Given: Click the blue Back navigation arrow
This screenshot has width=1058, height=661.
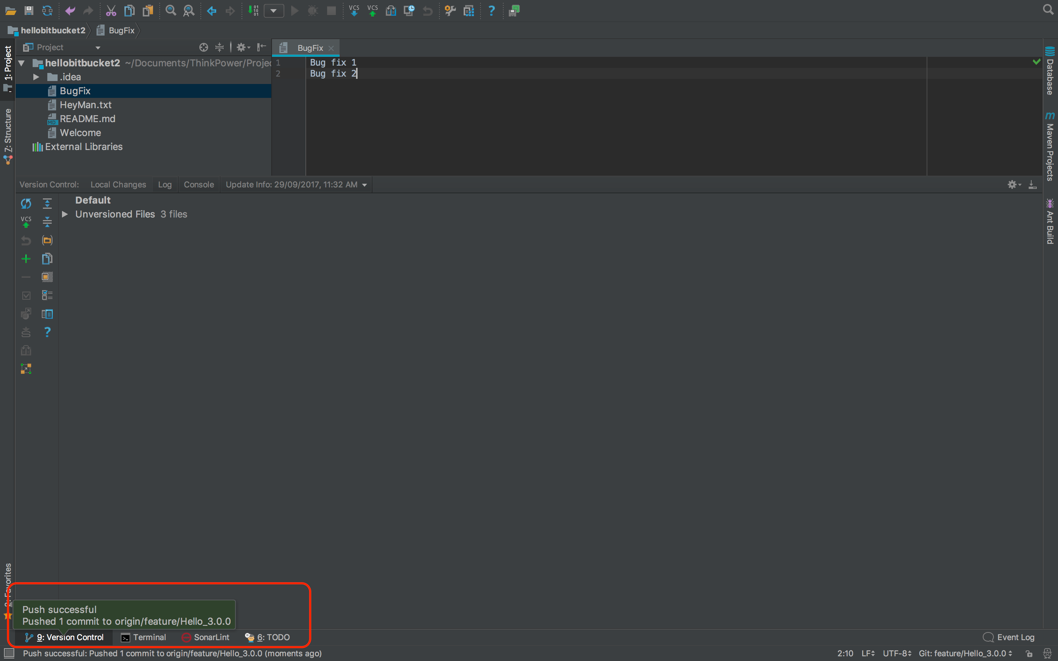Looking at the screenshot, I should click(x=212, y=11).
